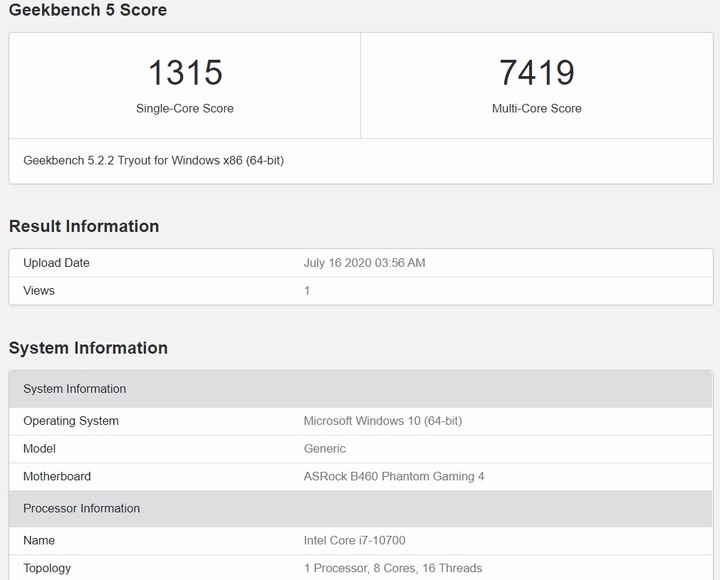This screenshot has width=720, height=580.
Task: Select the Views count value 1
Action: click(x=307, y=291)
